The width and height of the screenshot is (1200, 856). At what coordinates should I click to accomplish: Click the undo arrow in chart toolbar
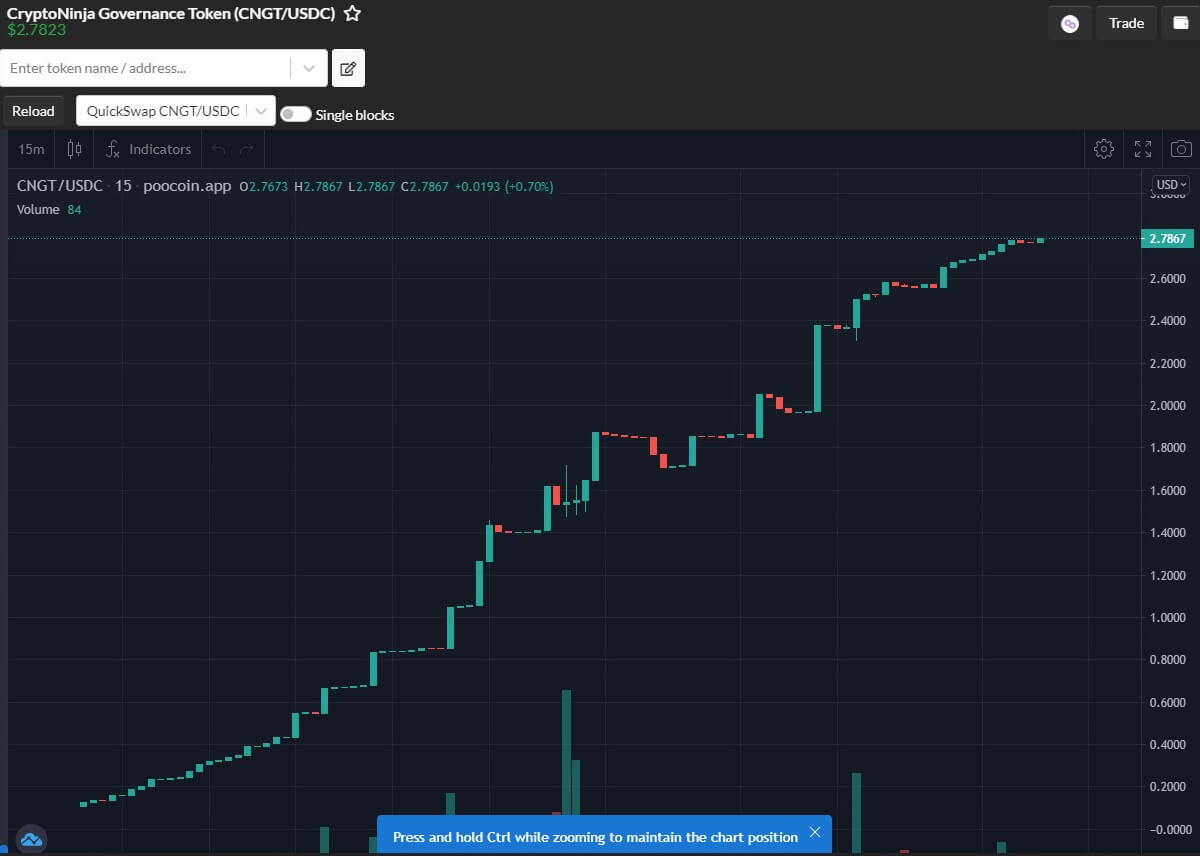pyautogui.click(x=219, y=149)
